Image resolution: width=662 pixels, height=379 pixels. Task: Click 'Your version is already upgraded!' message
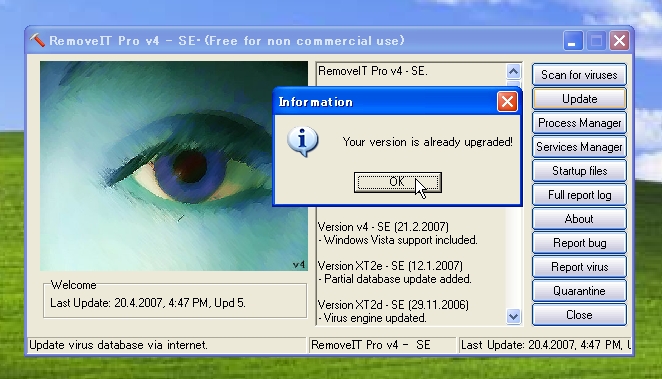[x=428, y=142]
